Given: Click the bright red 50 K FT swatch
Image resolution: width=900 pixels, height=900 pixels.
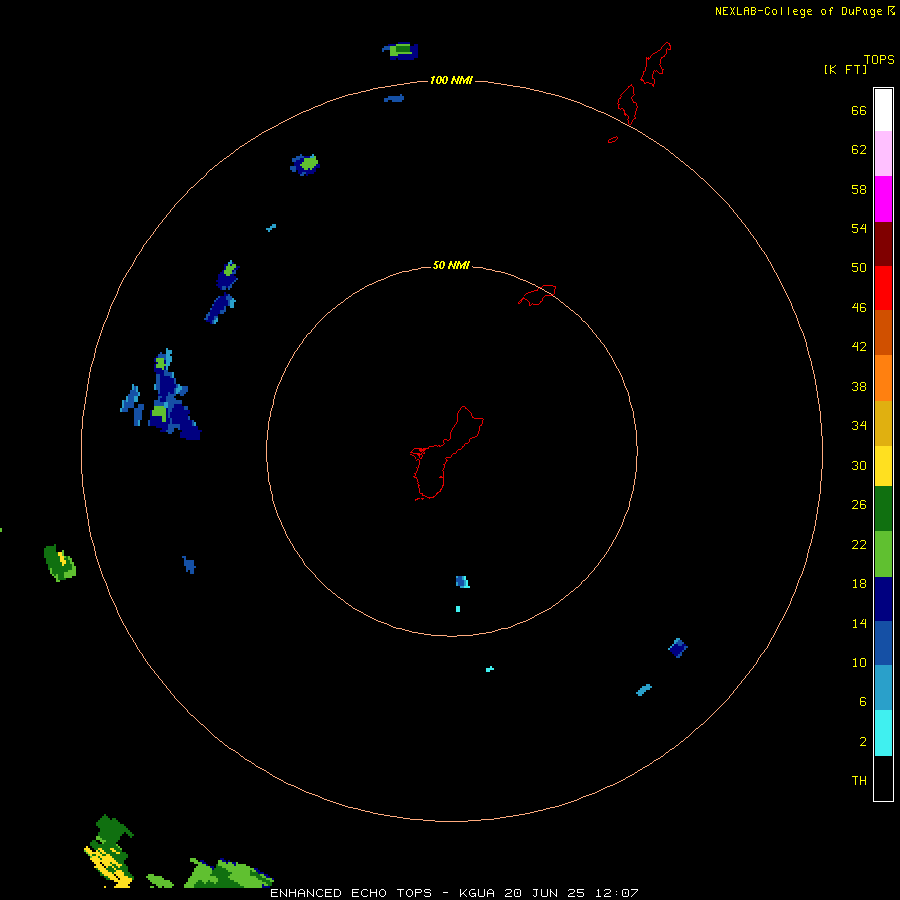Looking at the screenshot, I should click(x=883, y=288).
